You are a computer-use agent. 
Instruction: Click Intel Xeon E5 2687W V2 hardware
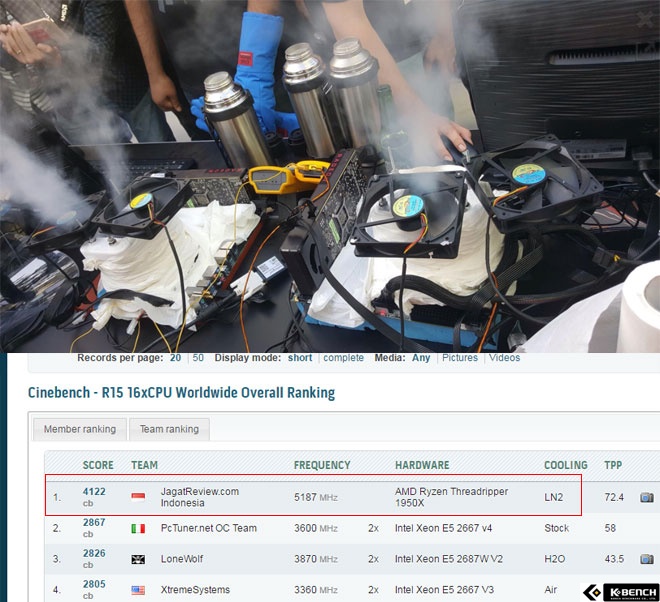[449, 559]
